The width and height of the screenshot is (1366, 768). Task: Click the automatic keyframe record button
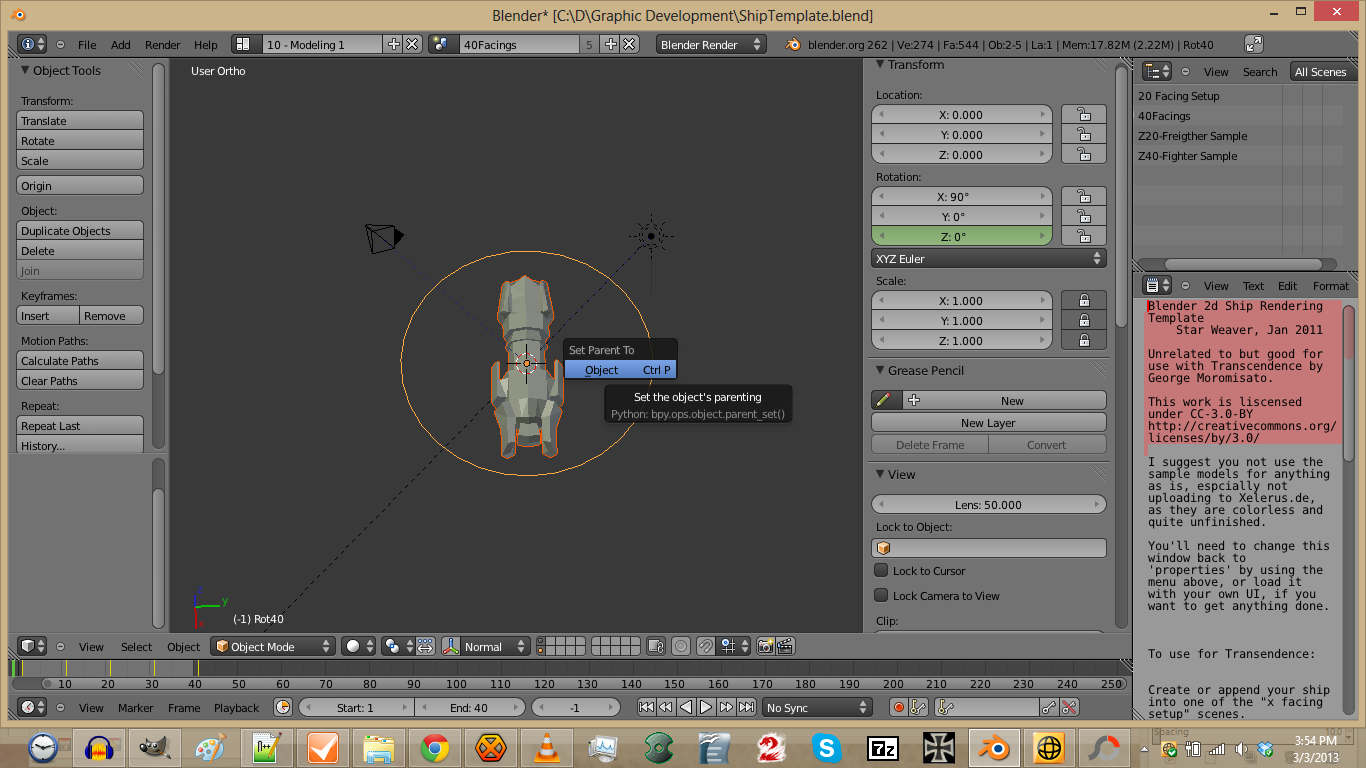(x=898, y=707)
